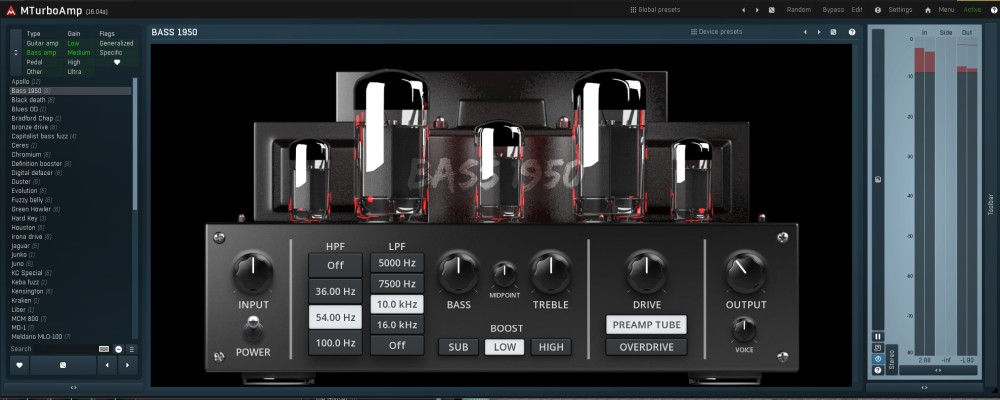Screen dimensions: 1000x400
Task: Open the Menu item in the top bar
Action: point(946,9)
